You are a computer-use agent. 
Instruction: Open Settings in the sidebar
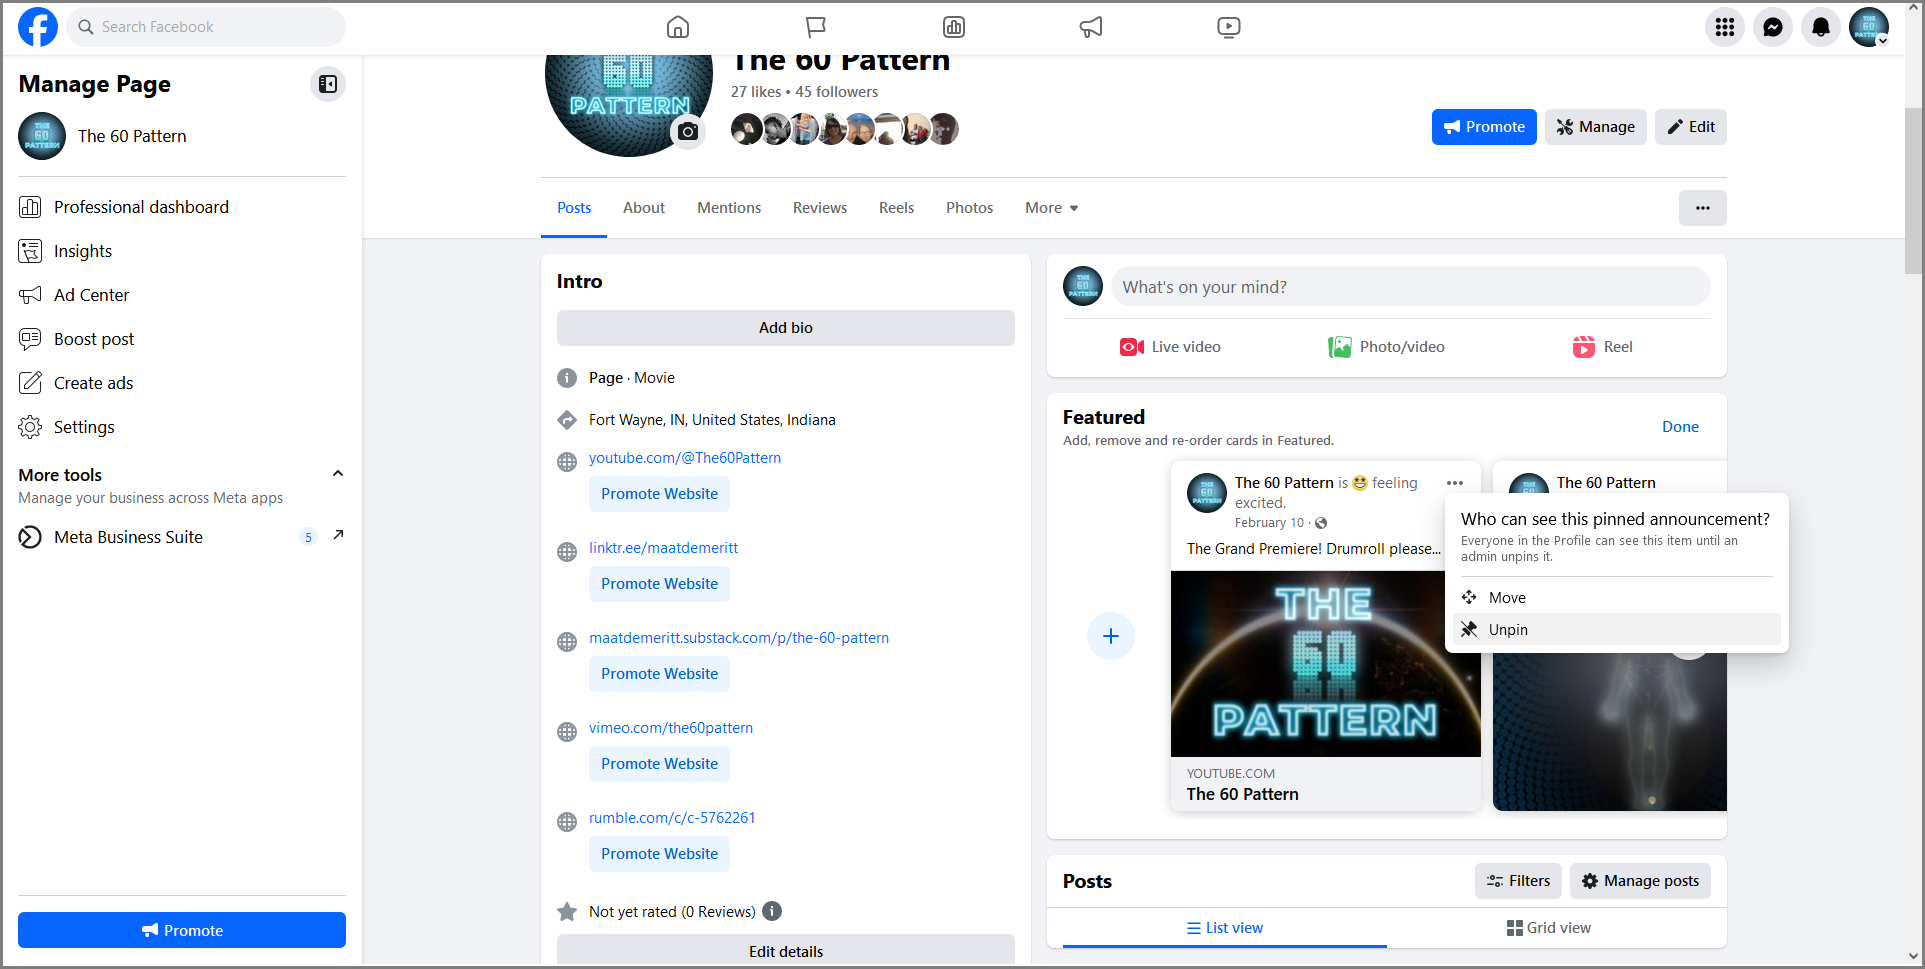[x=182, y=427]
